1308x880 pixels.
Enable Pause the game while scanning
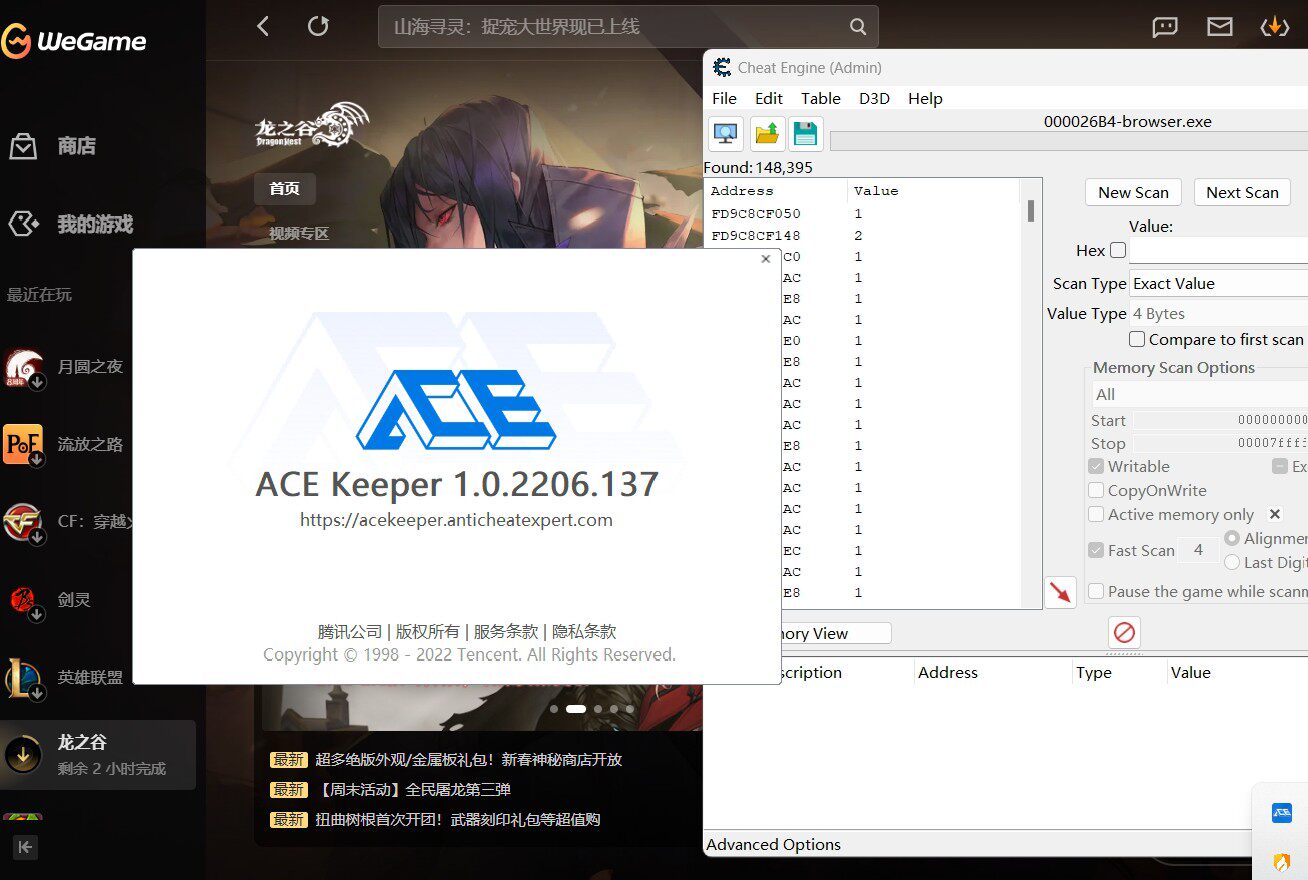[1096, 591]
